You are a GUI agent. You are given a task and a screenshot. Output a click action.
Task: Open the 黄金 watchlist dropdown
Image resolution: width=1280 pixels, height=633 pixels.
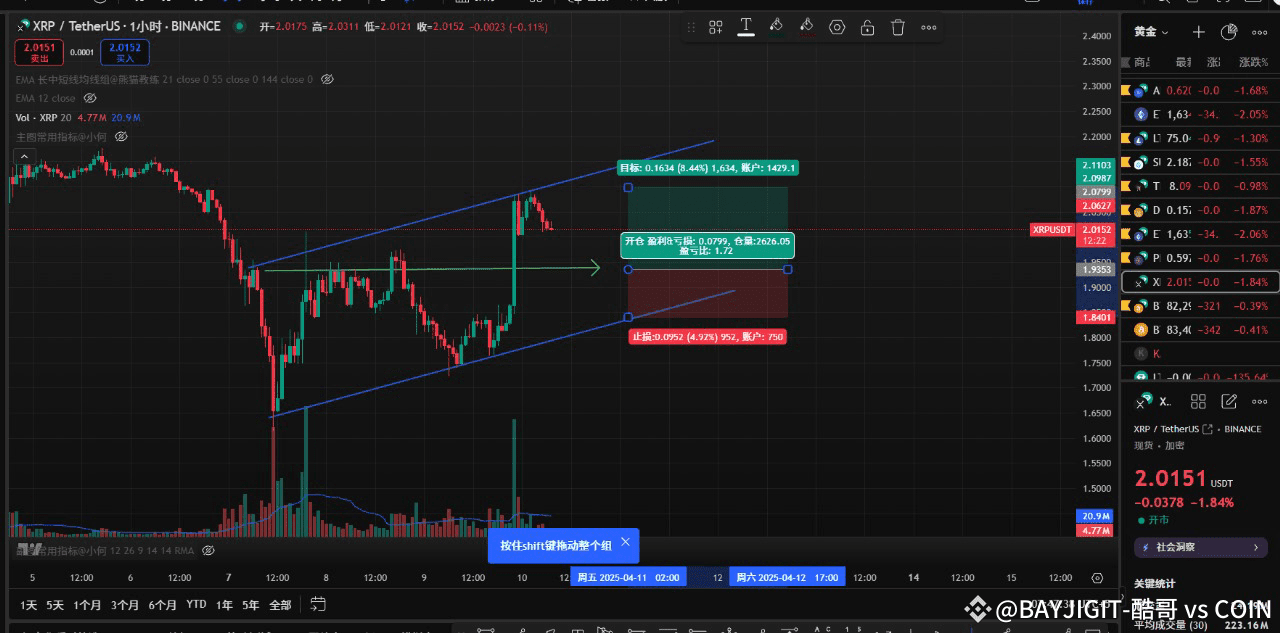(x=1150, y=32)
